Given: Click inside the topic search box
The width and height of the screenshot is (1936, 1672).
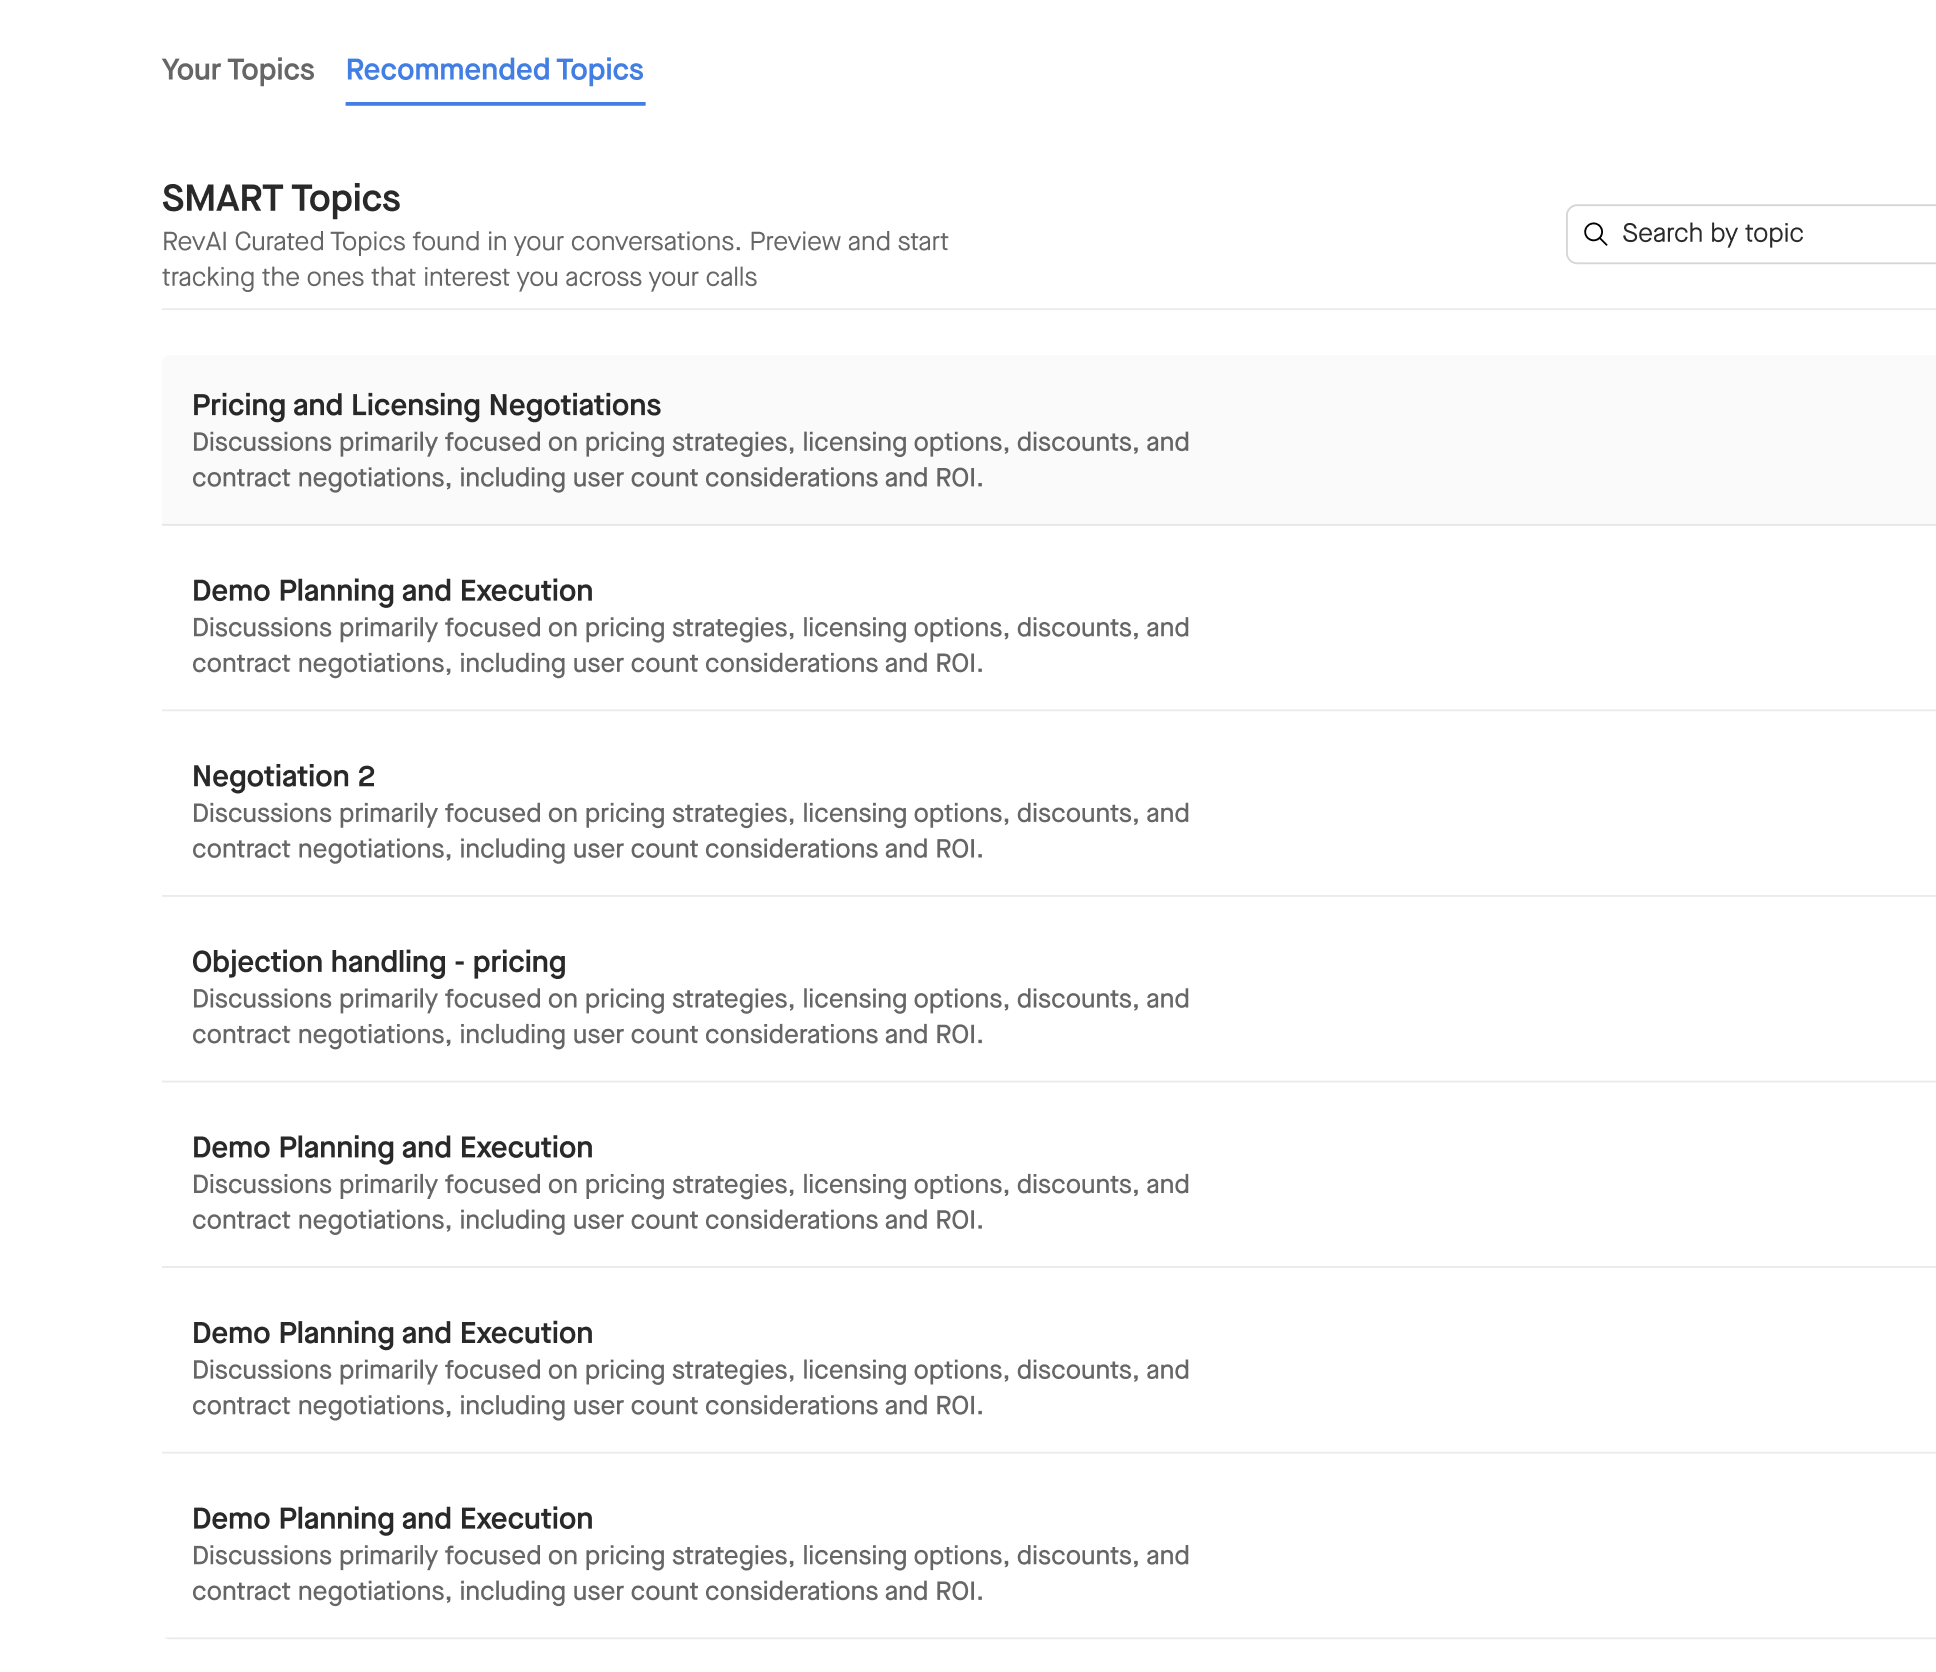Looking at the screenshot, I should pyautogui.click(x=1740, y=232).
